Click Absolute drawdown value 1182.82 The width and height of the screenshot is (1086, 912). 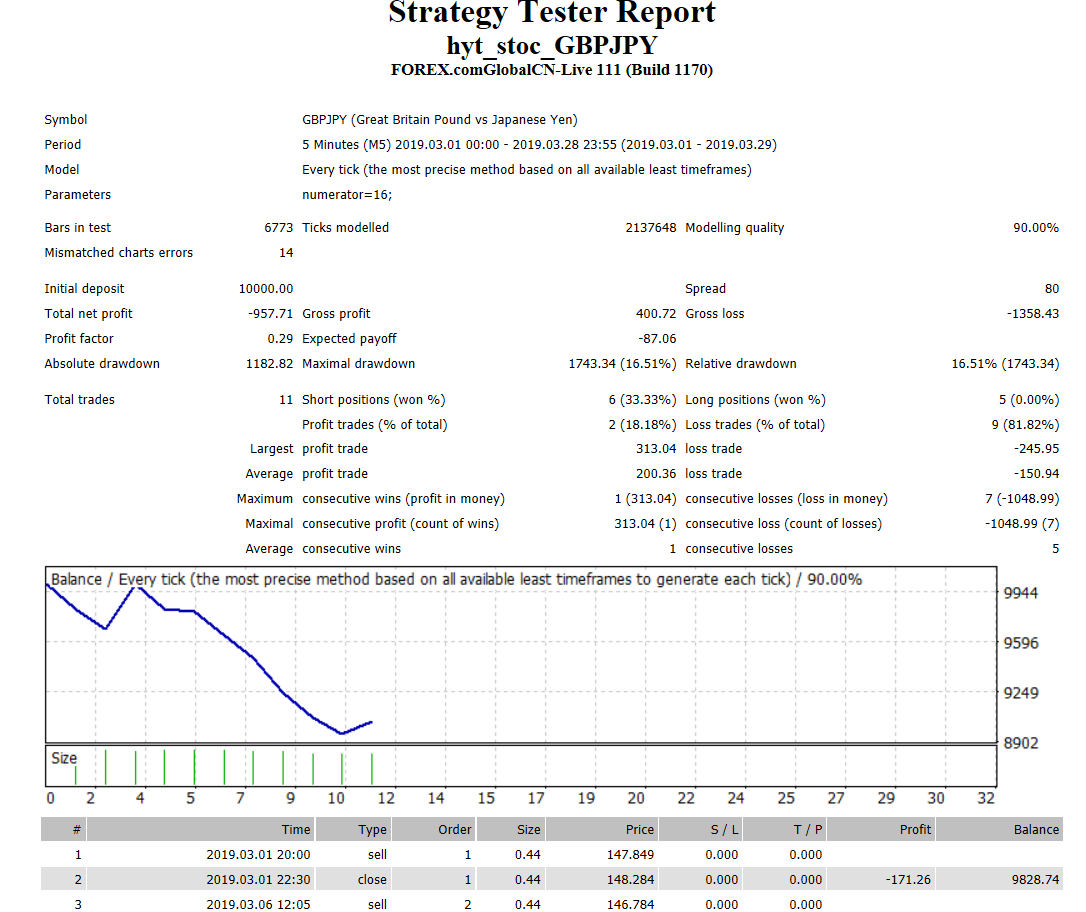pyautogui.click(x=269, y=364)
